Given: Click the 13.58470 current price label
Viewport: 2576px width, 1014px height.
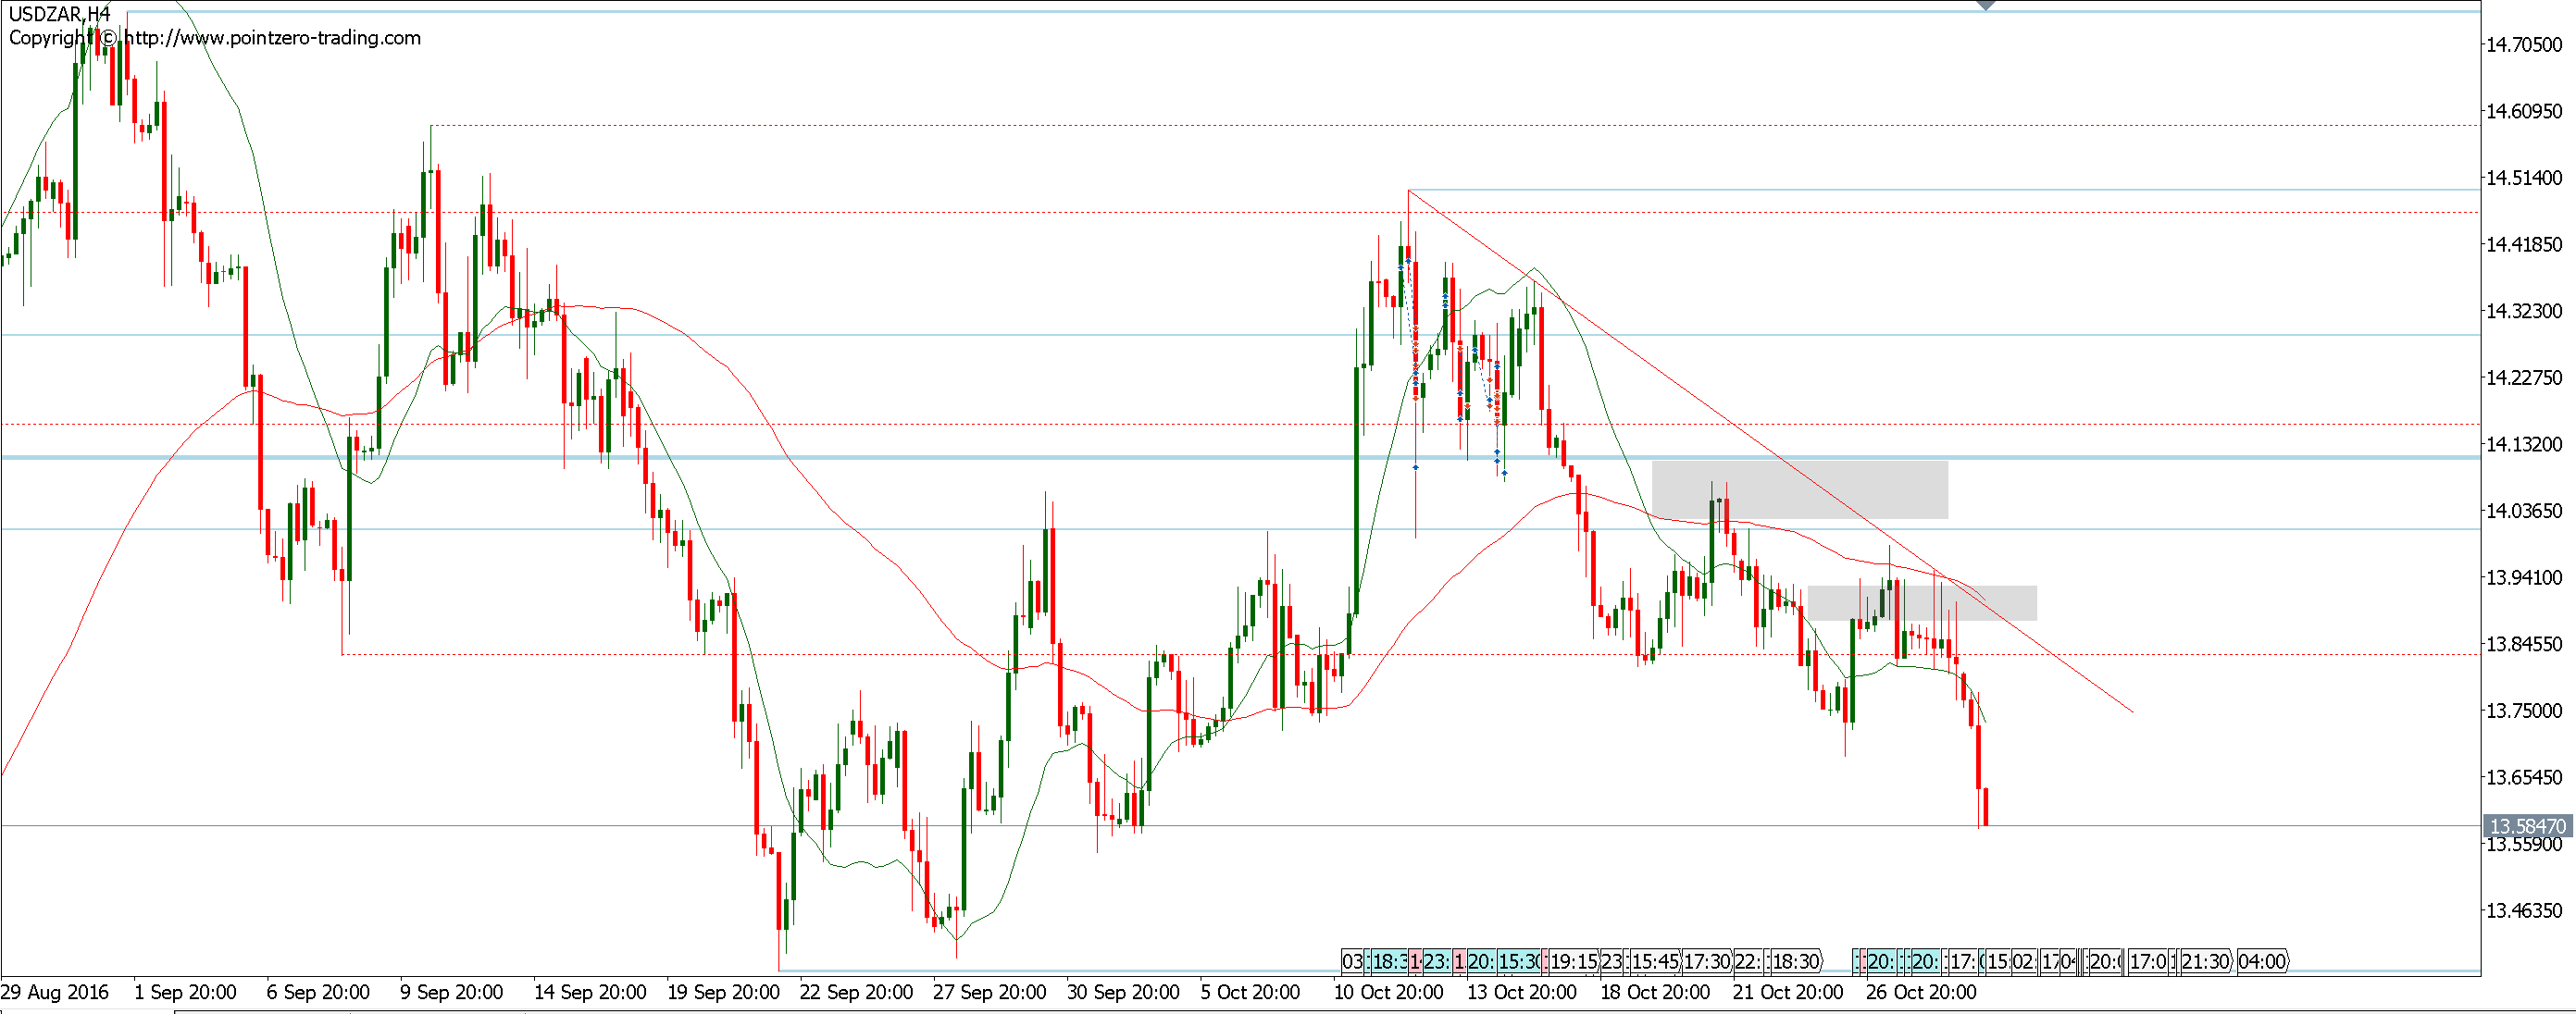Looking at the screenshot, I should (2526, 826).
